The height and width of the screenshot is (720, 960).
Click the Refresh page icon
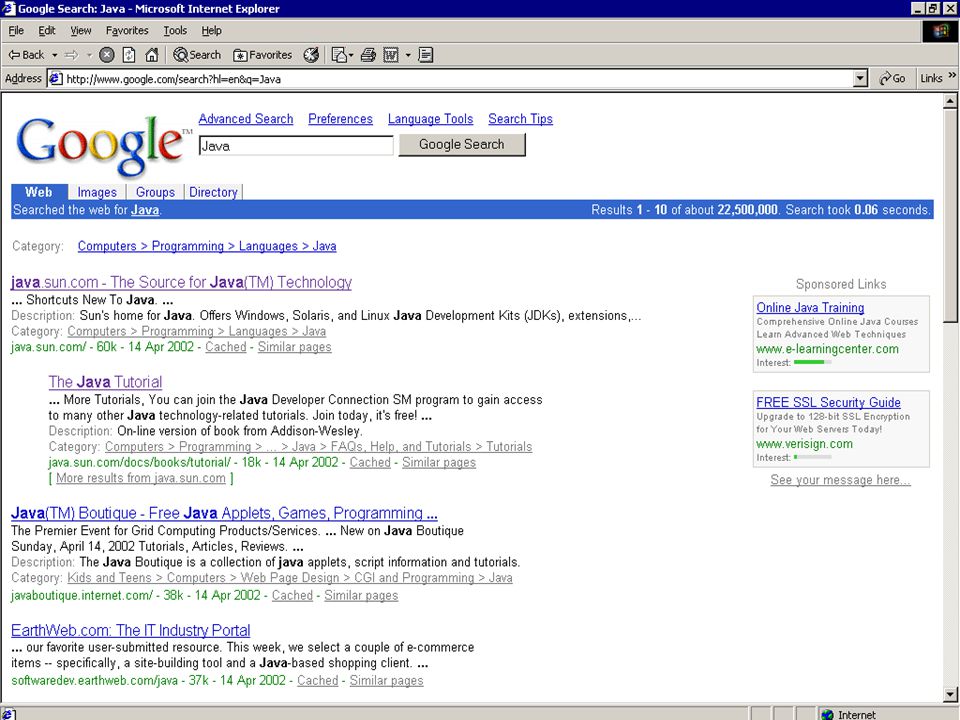[129, 55]
